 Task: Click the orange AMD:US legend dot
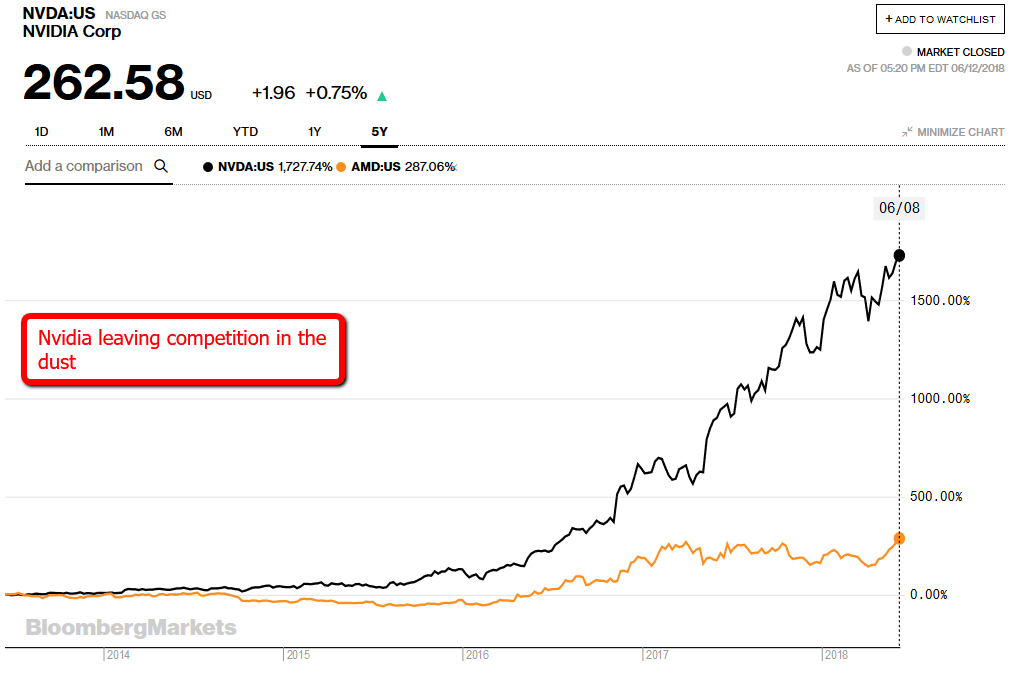[341, 167]
